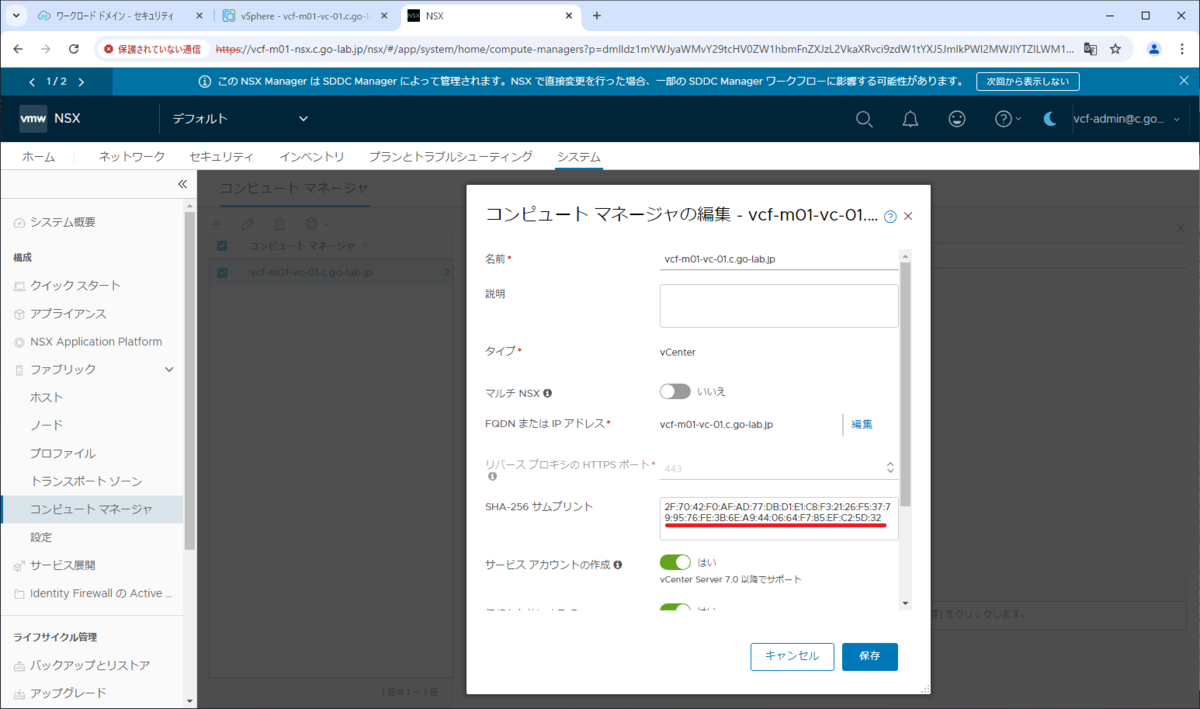Image resolution: width=1200 pixels, height=709 pixels.
Task: Click 編集 link next to FQDN
Action: tap(862, 424)
